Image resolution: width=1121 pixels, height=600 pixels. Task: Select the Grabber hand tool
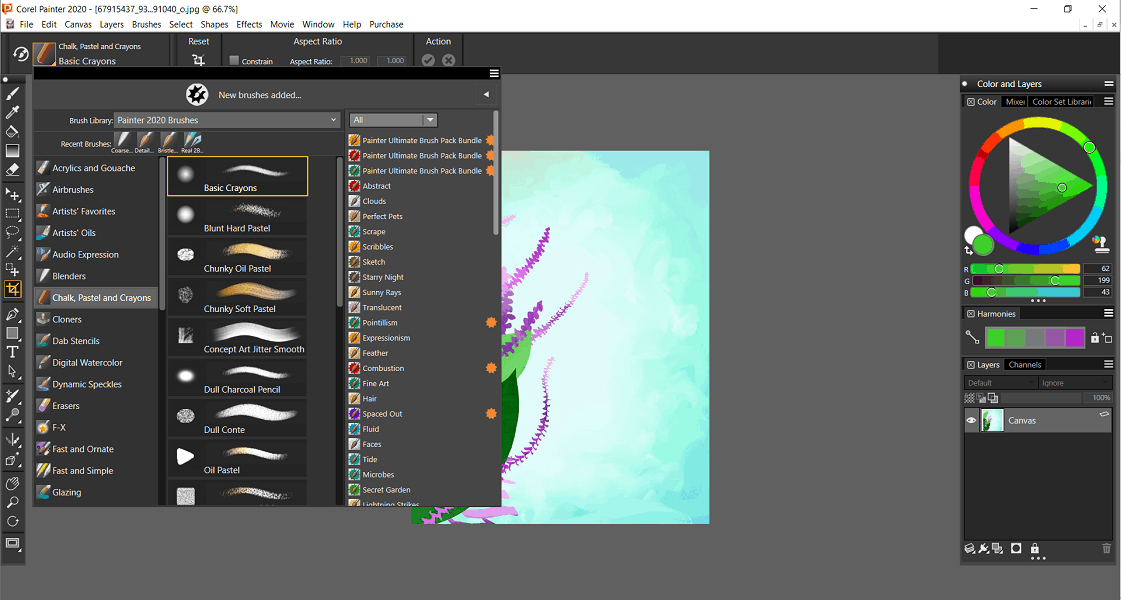tap(12, 483)
